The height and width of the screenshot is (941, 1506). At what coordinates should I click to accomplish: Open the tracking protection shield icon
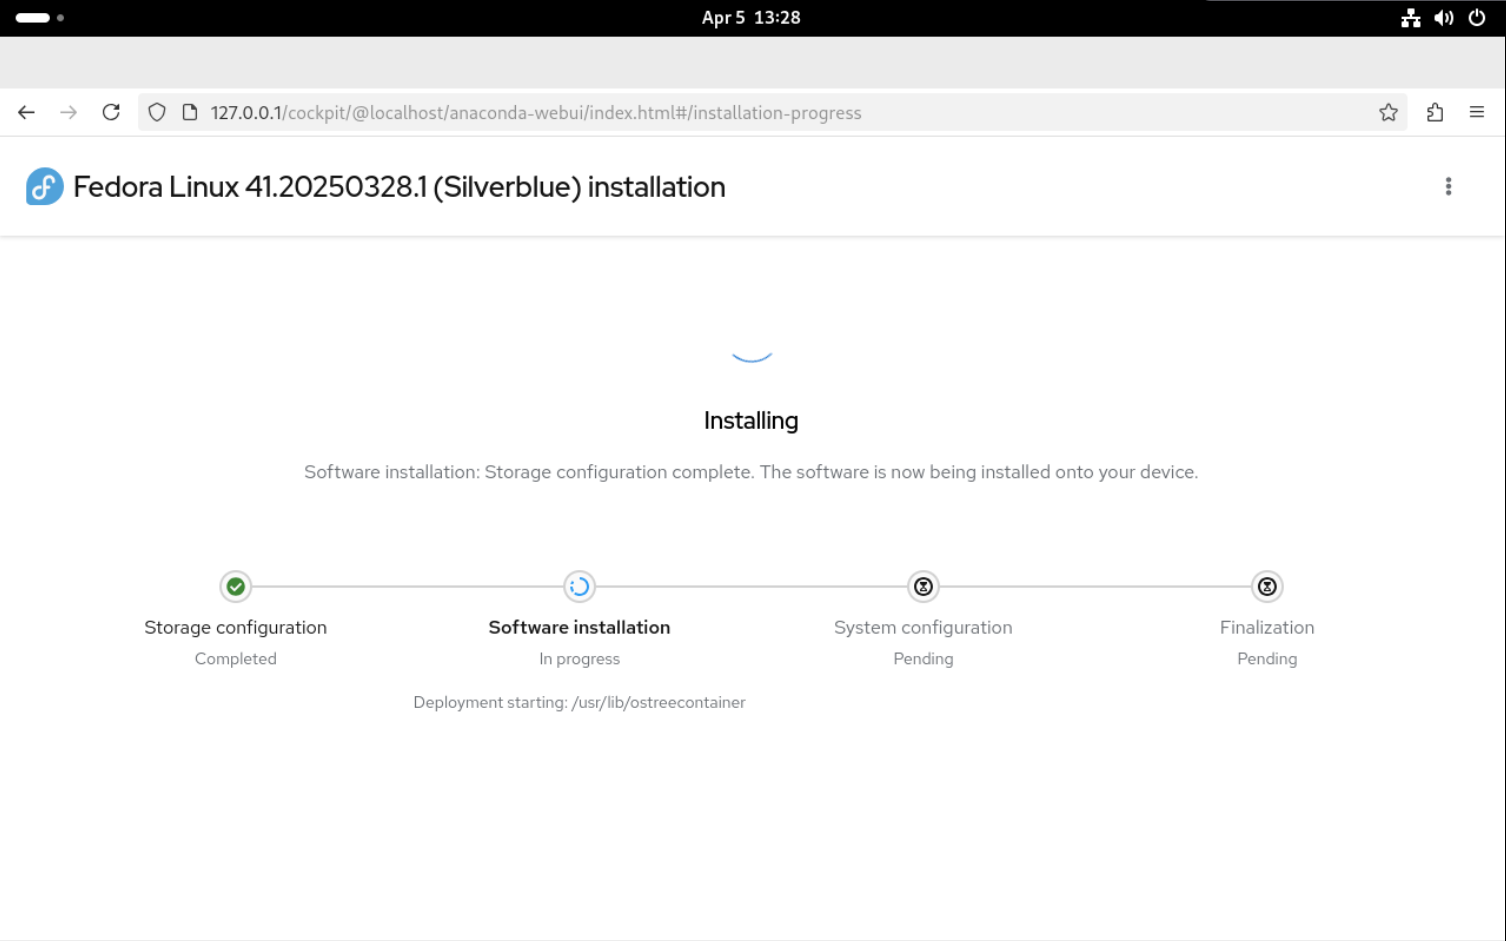157,113
